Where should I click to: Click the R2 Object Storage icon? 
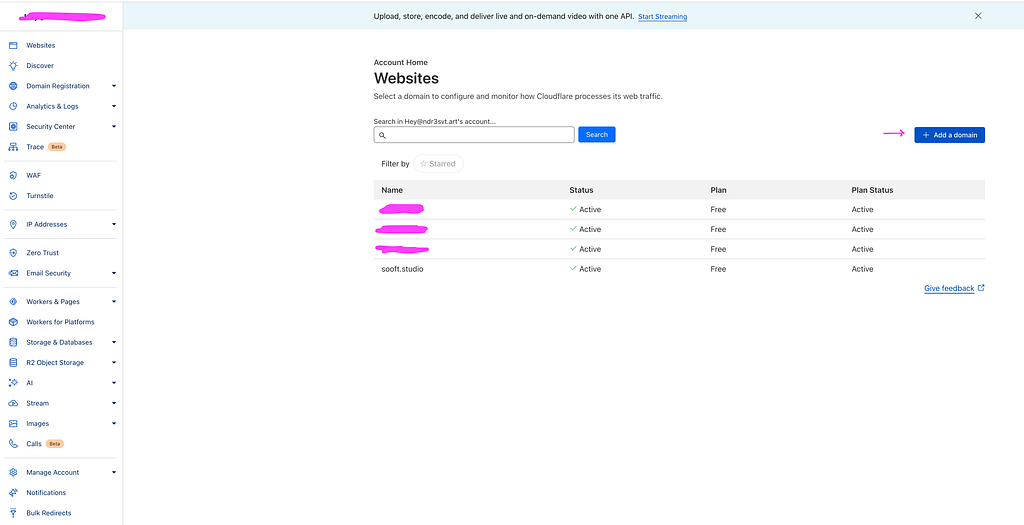[13, 362]
